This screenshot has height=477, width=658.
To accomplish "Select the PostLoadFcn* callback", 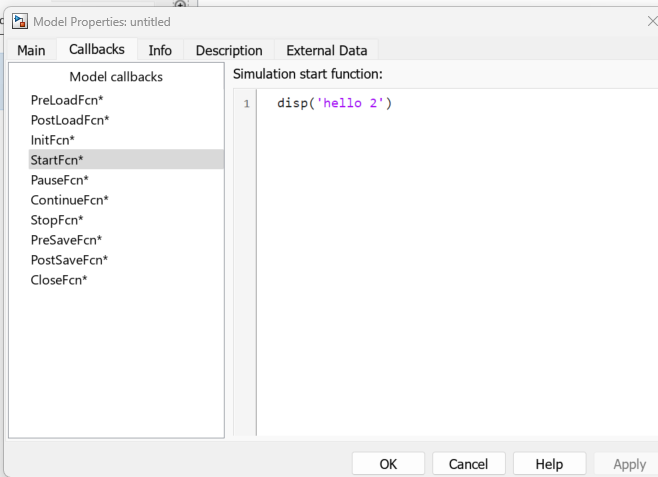I will [70, 120].
